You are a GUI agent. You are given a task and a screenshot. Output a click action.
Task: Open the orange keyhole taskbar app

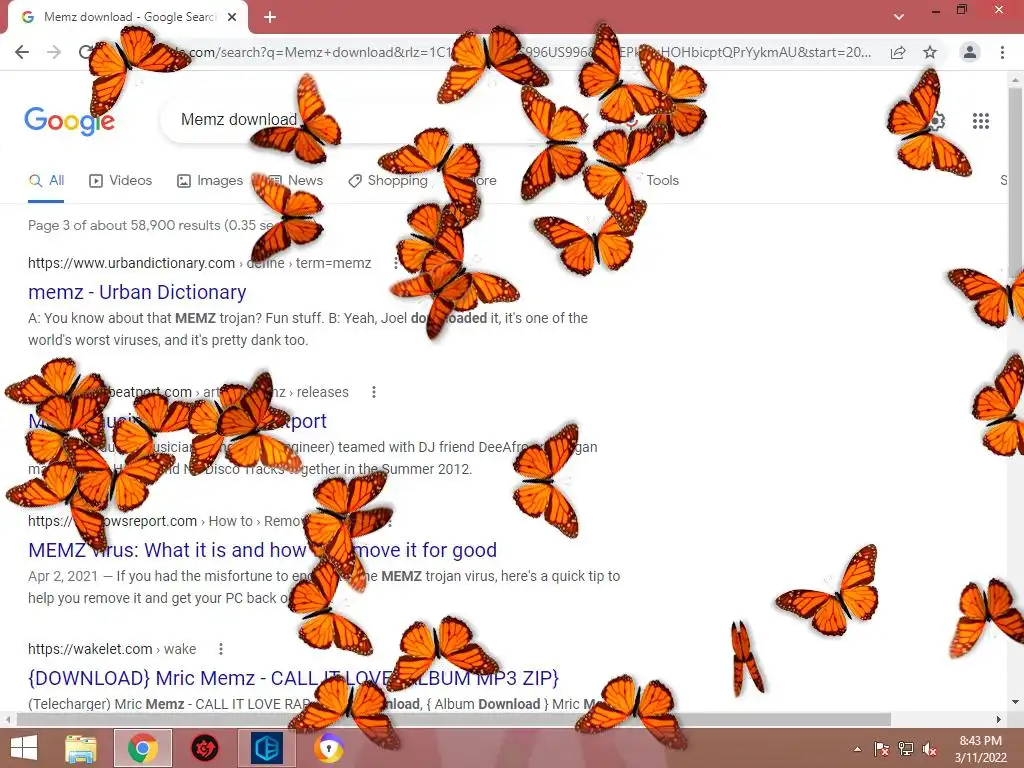(x=328, y=748)
